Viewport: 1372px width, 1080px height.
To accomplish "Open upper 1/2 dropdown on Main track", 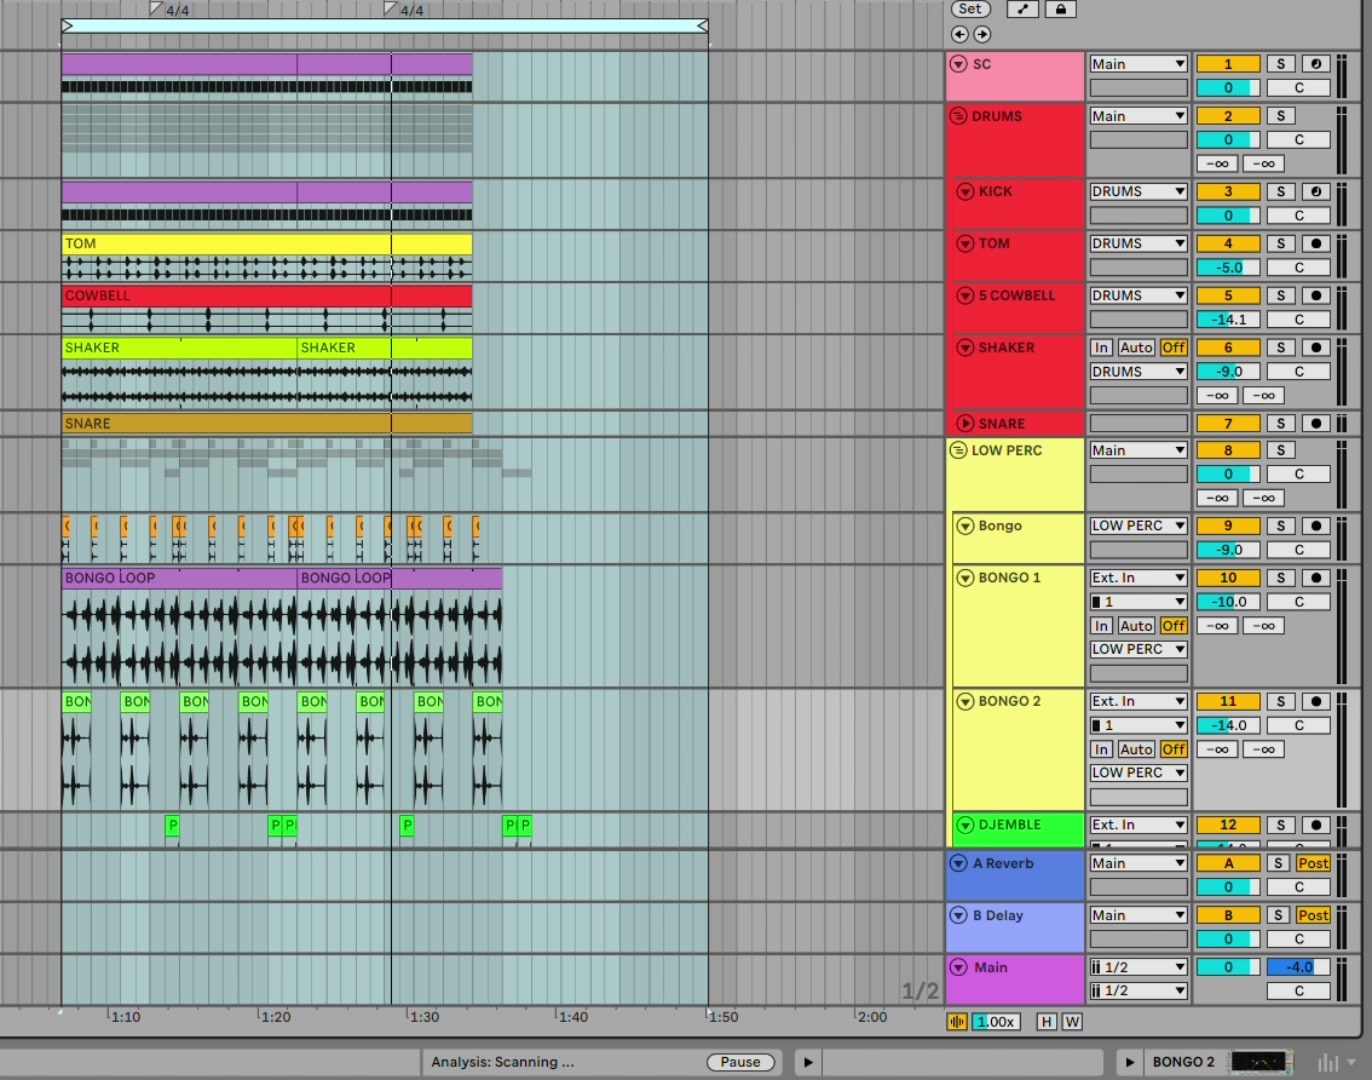I will 1138,967.
